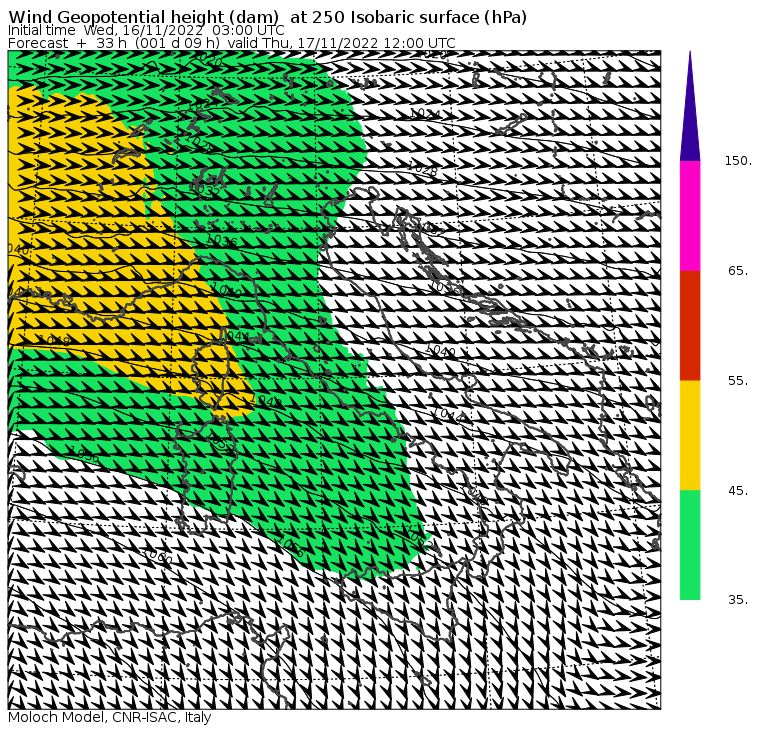Click the 1060 contour label on the map

pyautogui.click(x=158, y=556)
